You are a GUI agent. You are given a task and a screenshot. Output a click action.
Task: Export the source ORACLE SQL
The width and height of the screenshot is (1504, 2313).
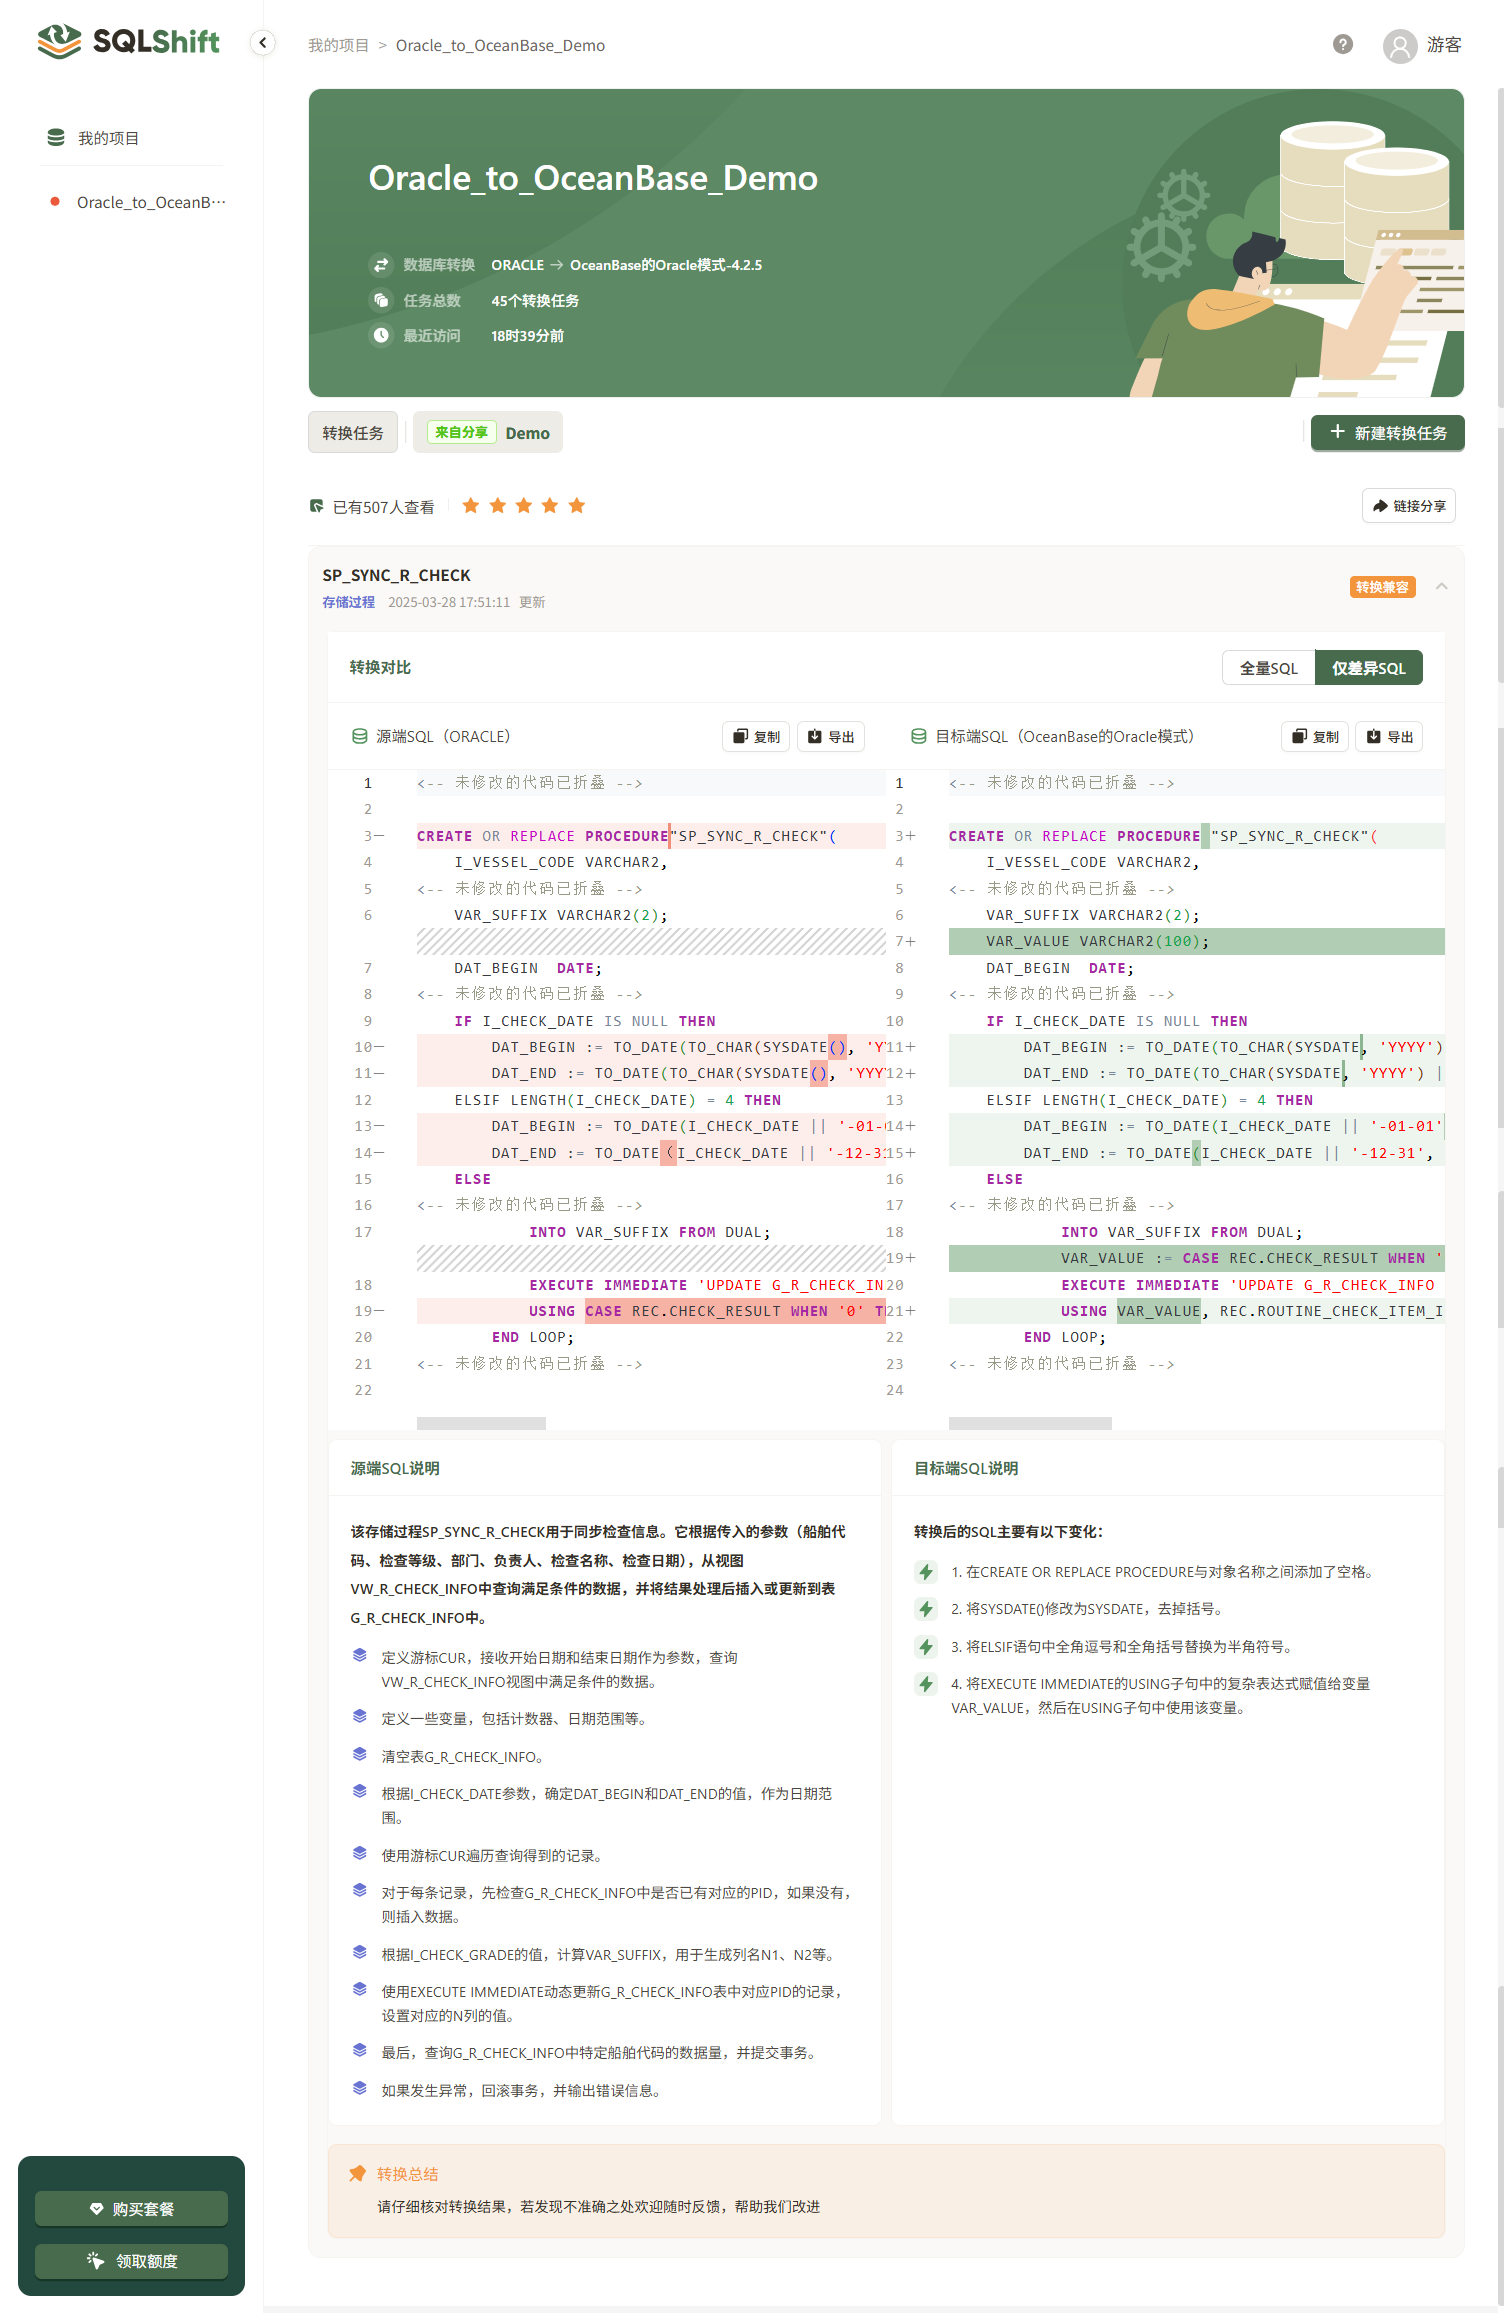831,737
